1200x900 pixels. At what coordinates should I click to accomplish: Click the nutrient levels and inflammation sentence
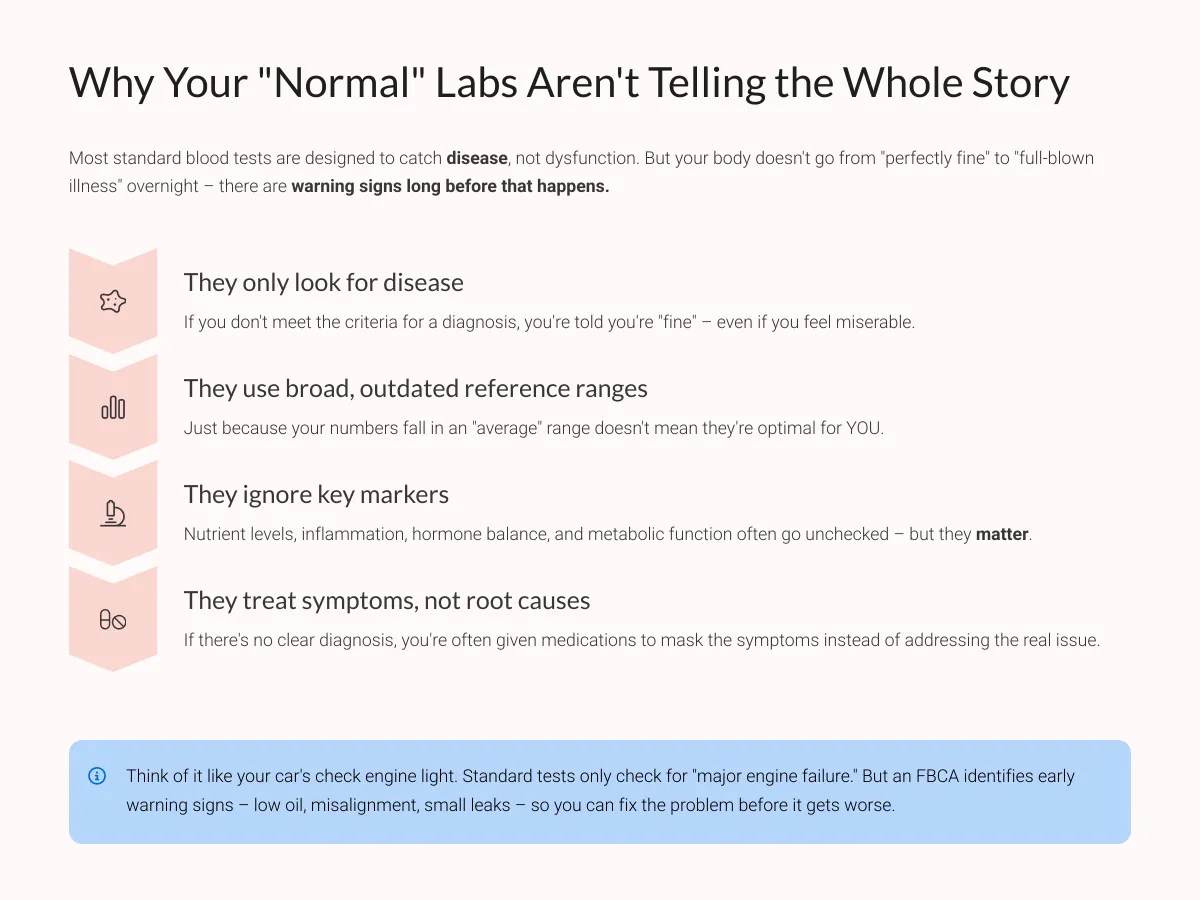click(x=608, y=534)
